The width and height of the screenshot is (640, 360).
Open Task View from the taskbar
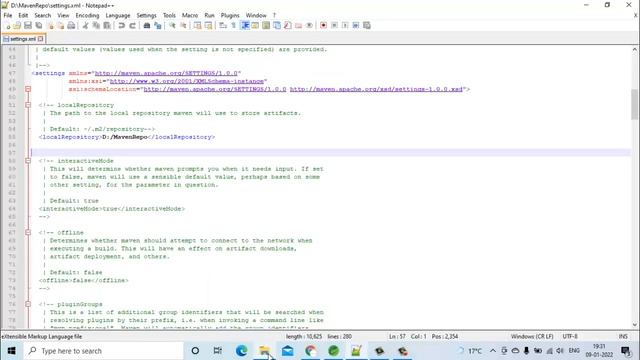tap(218, 351)
